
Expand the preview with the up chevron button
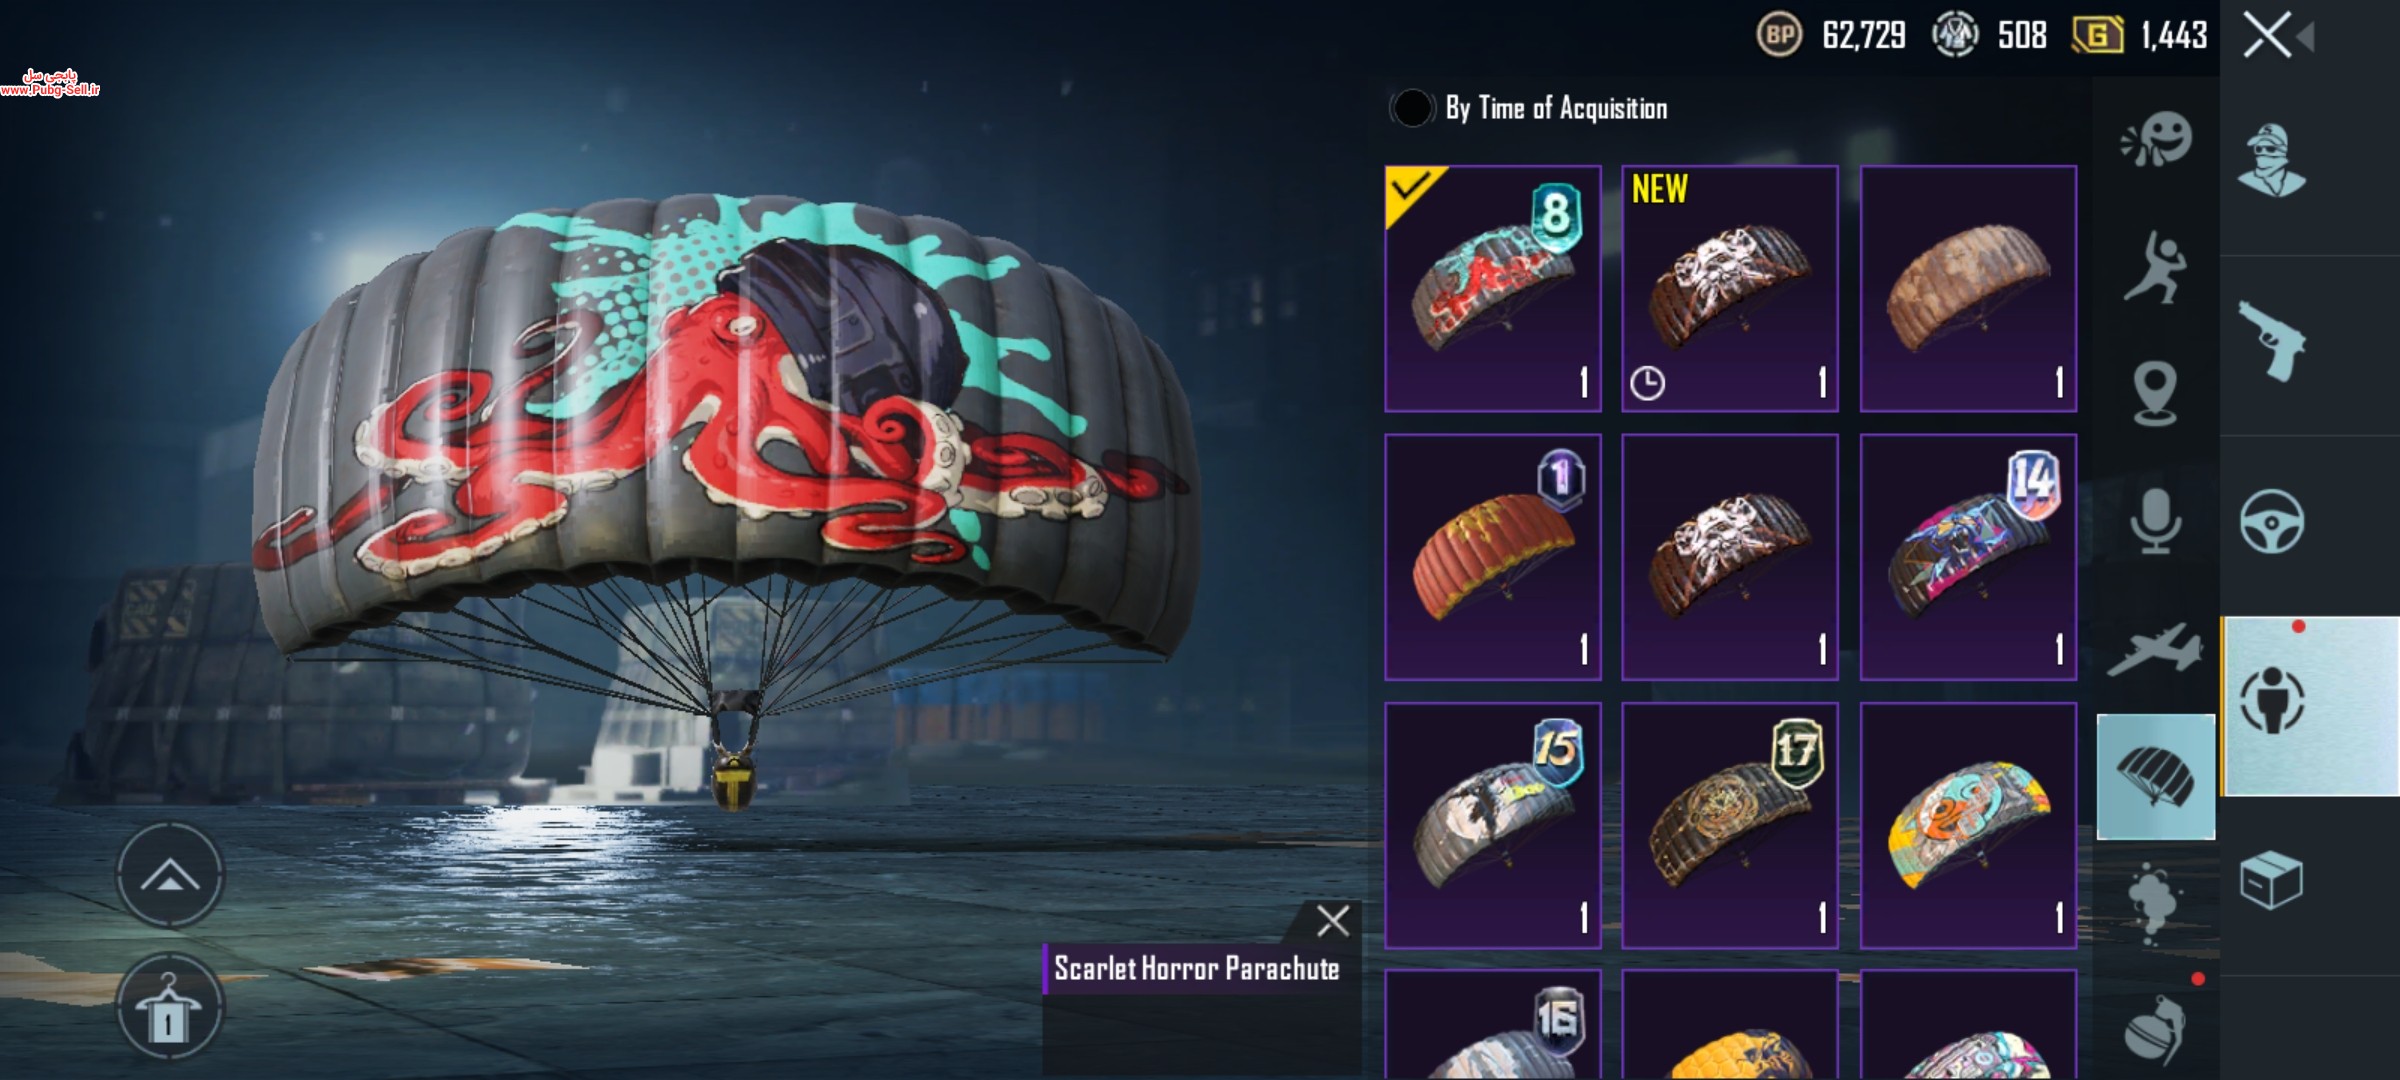(x=169, y=875)
